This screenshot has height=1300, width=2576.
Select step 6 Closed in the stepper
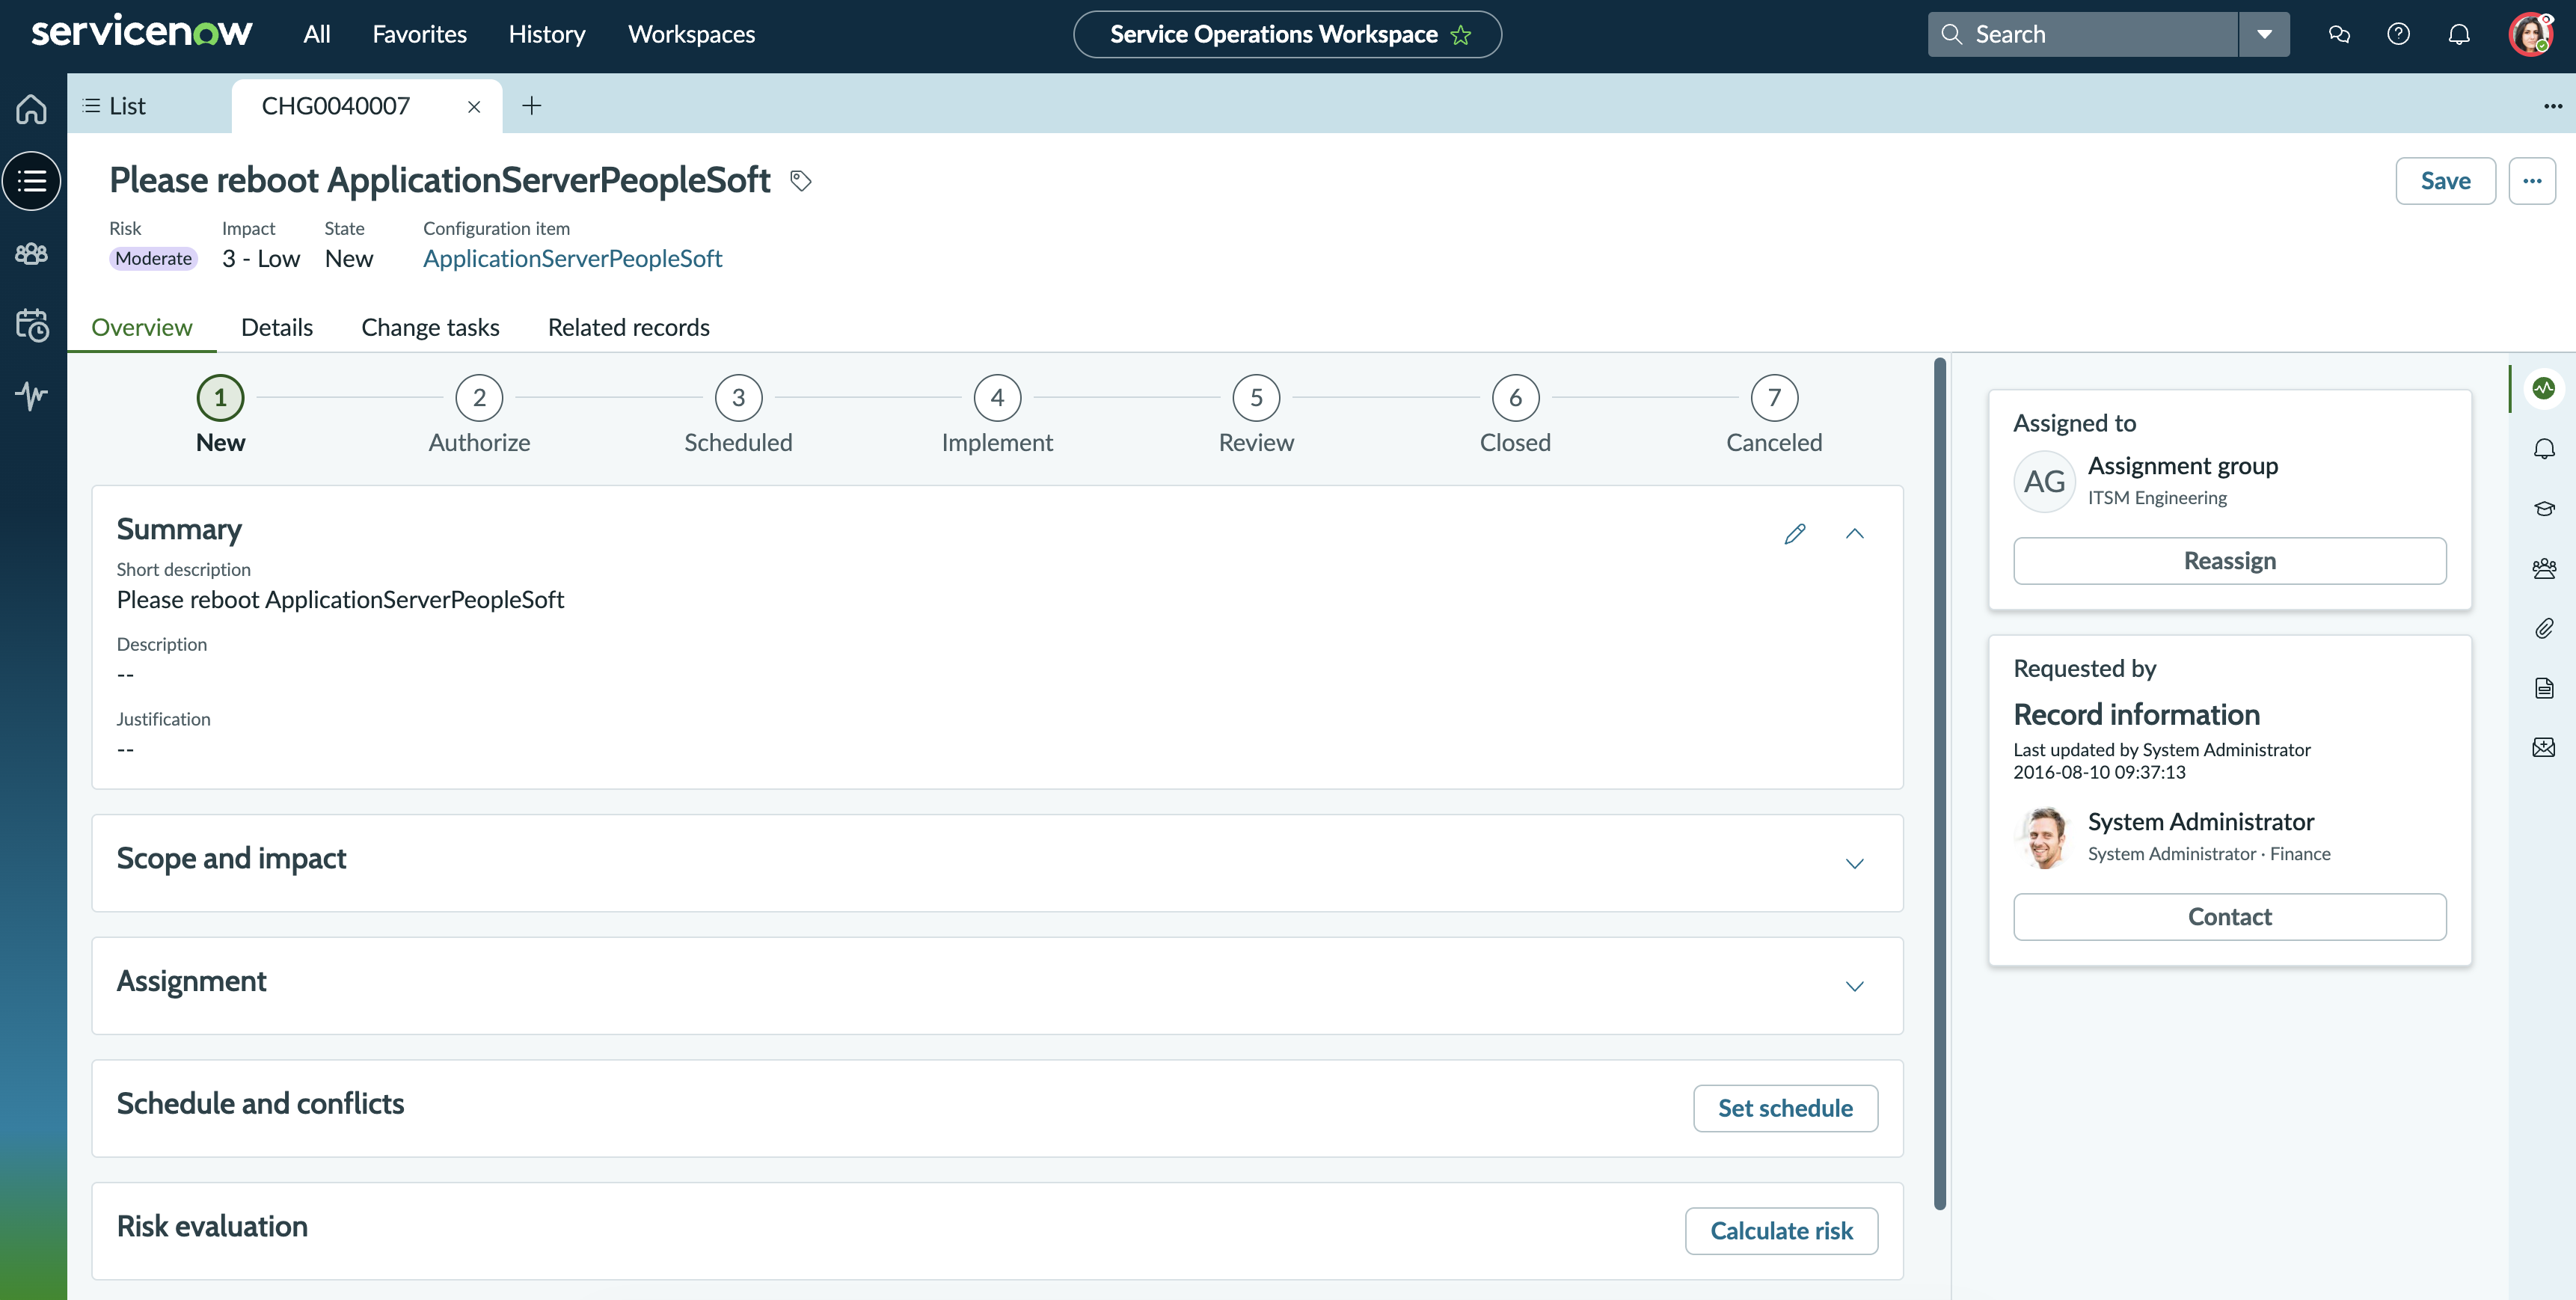coord(1515,415)
